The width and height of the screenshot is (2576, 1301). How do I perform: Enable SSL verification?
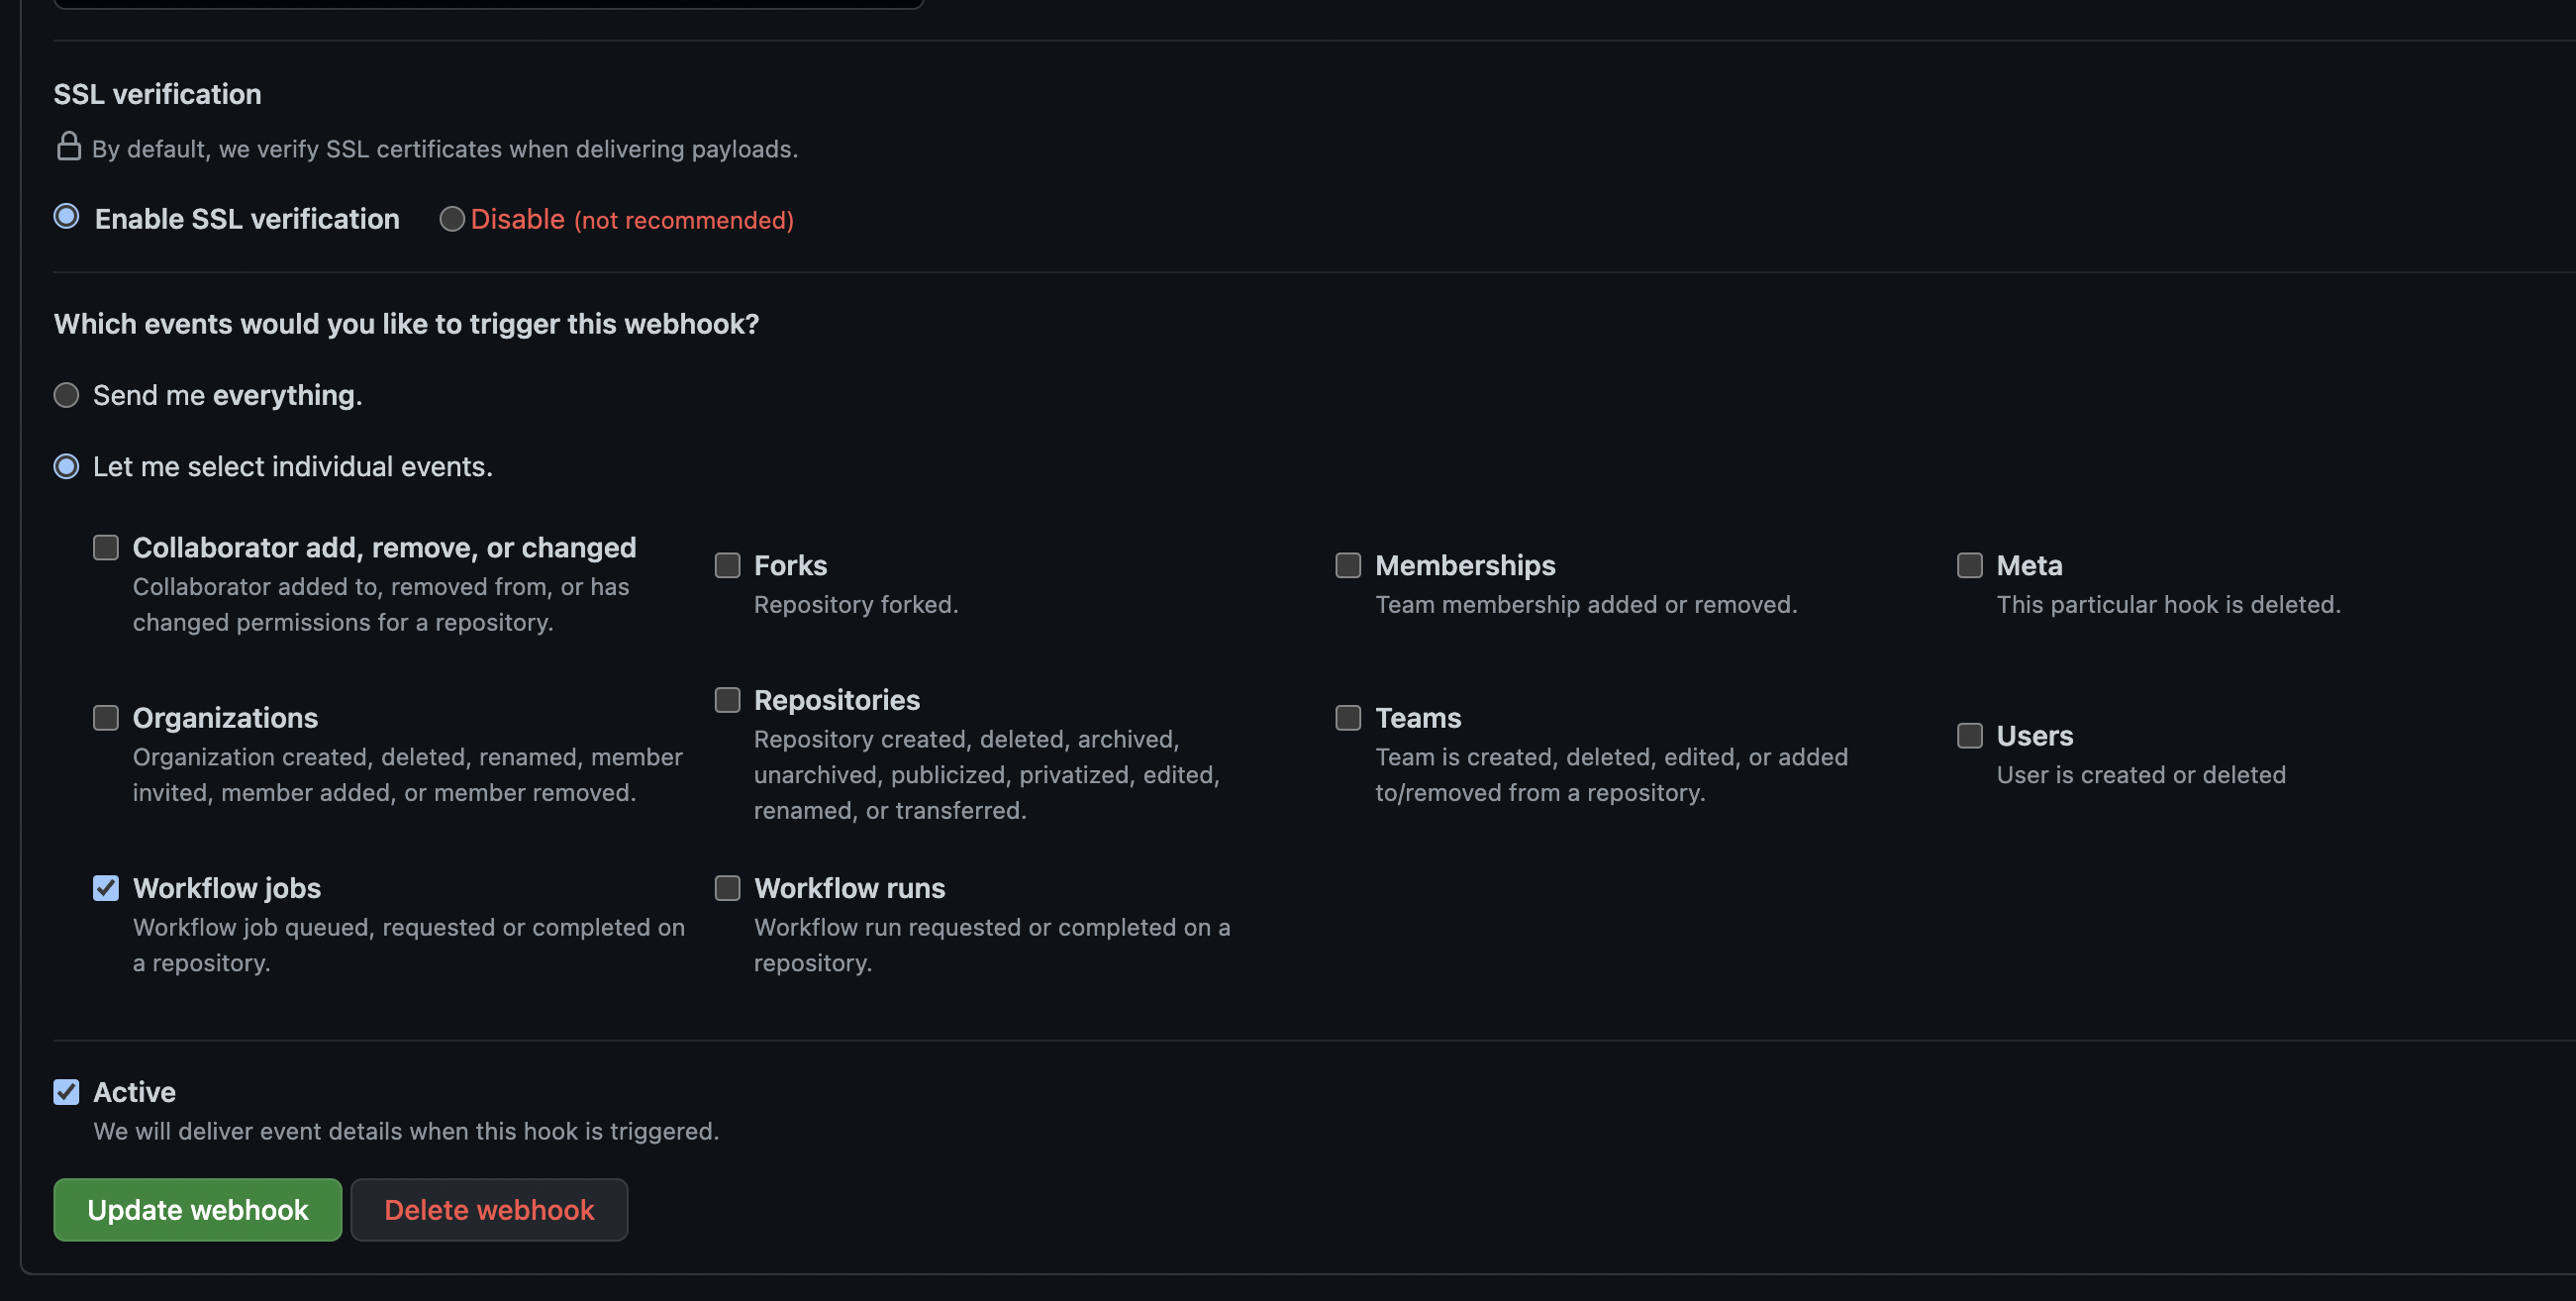pyautogui.click(x=66, y=218)
